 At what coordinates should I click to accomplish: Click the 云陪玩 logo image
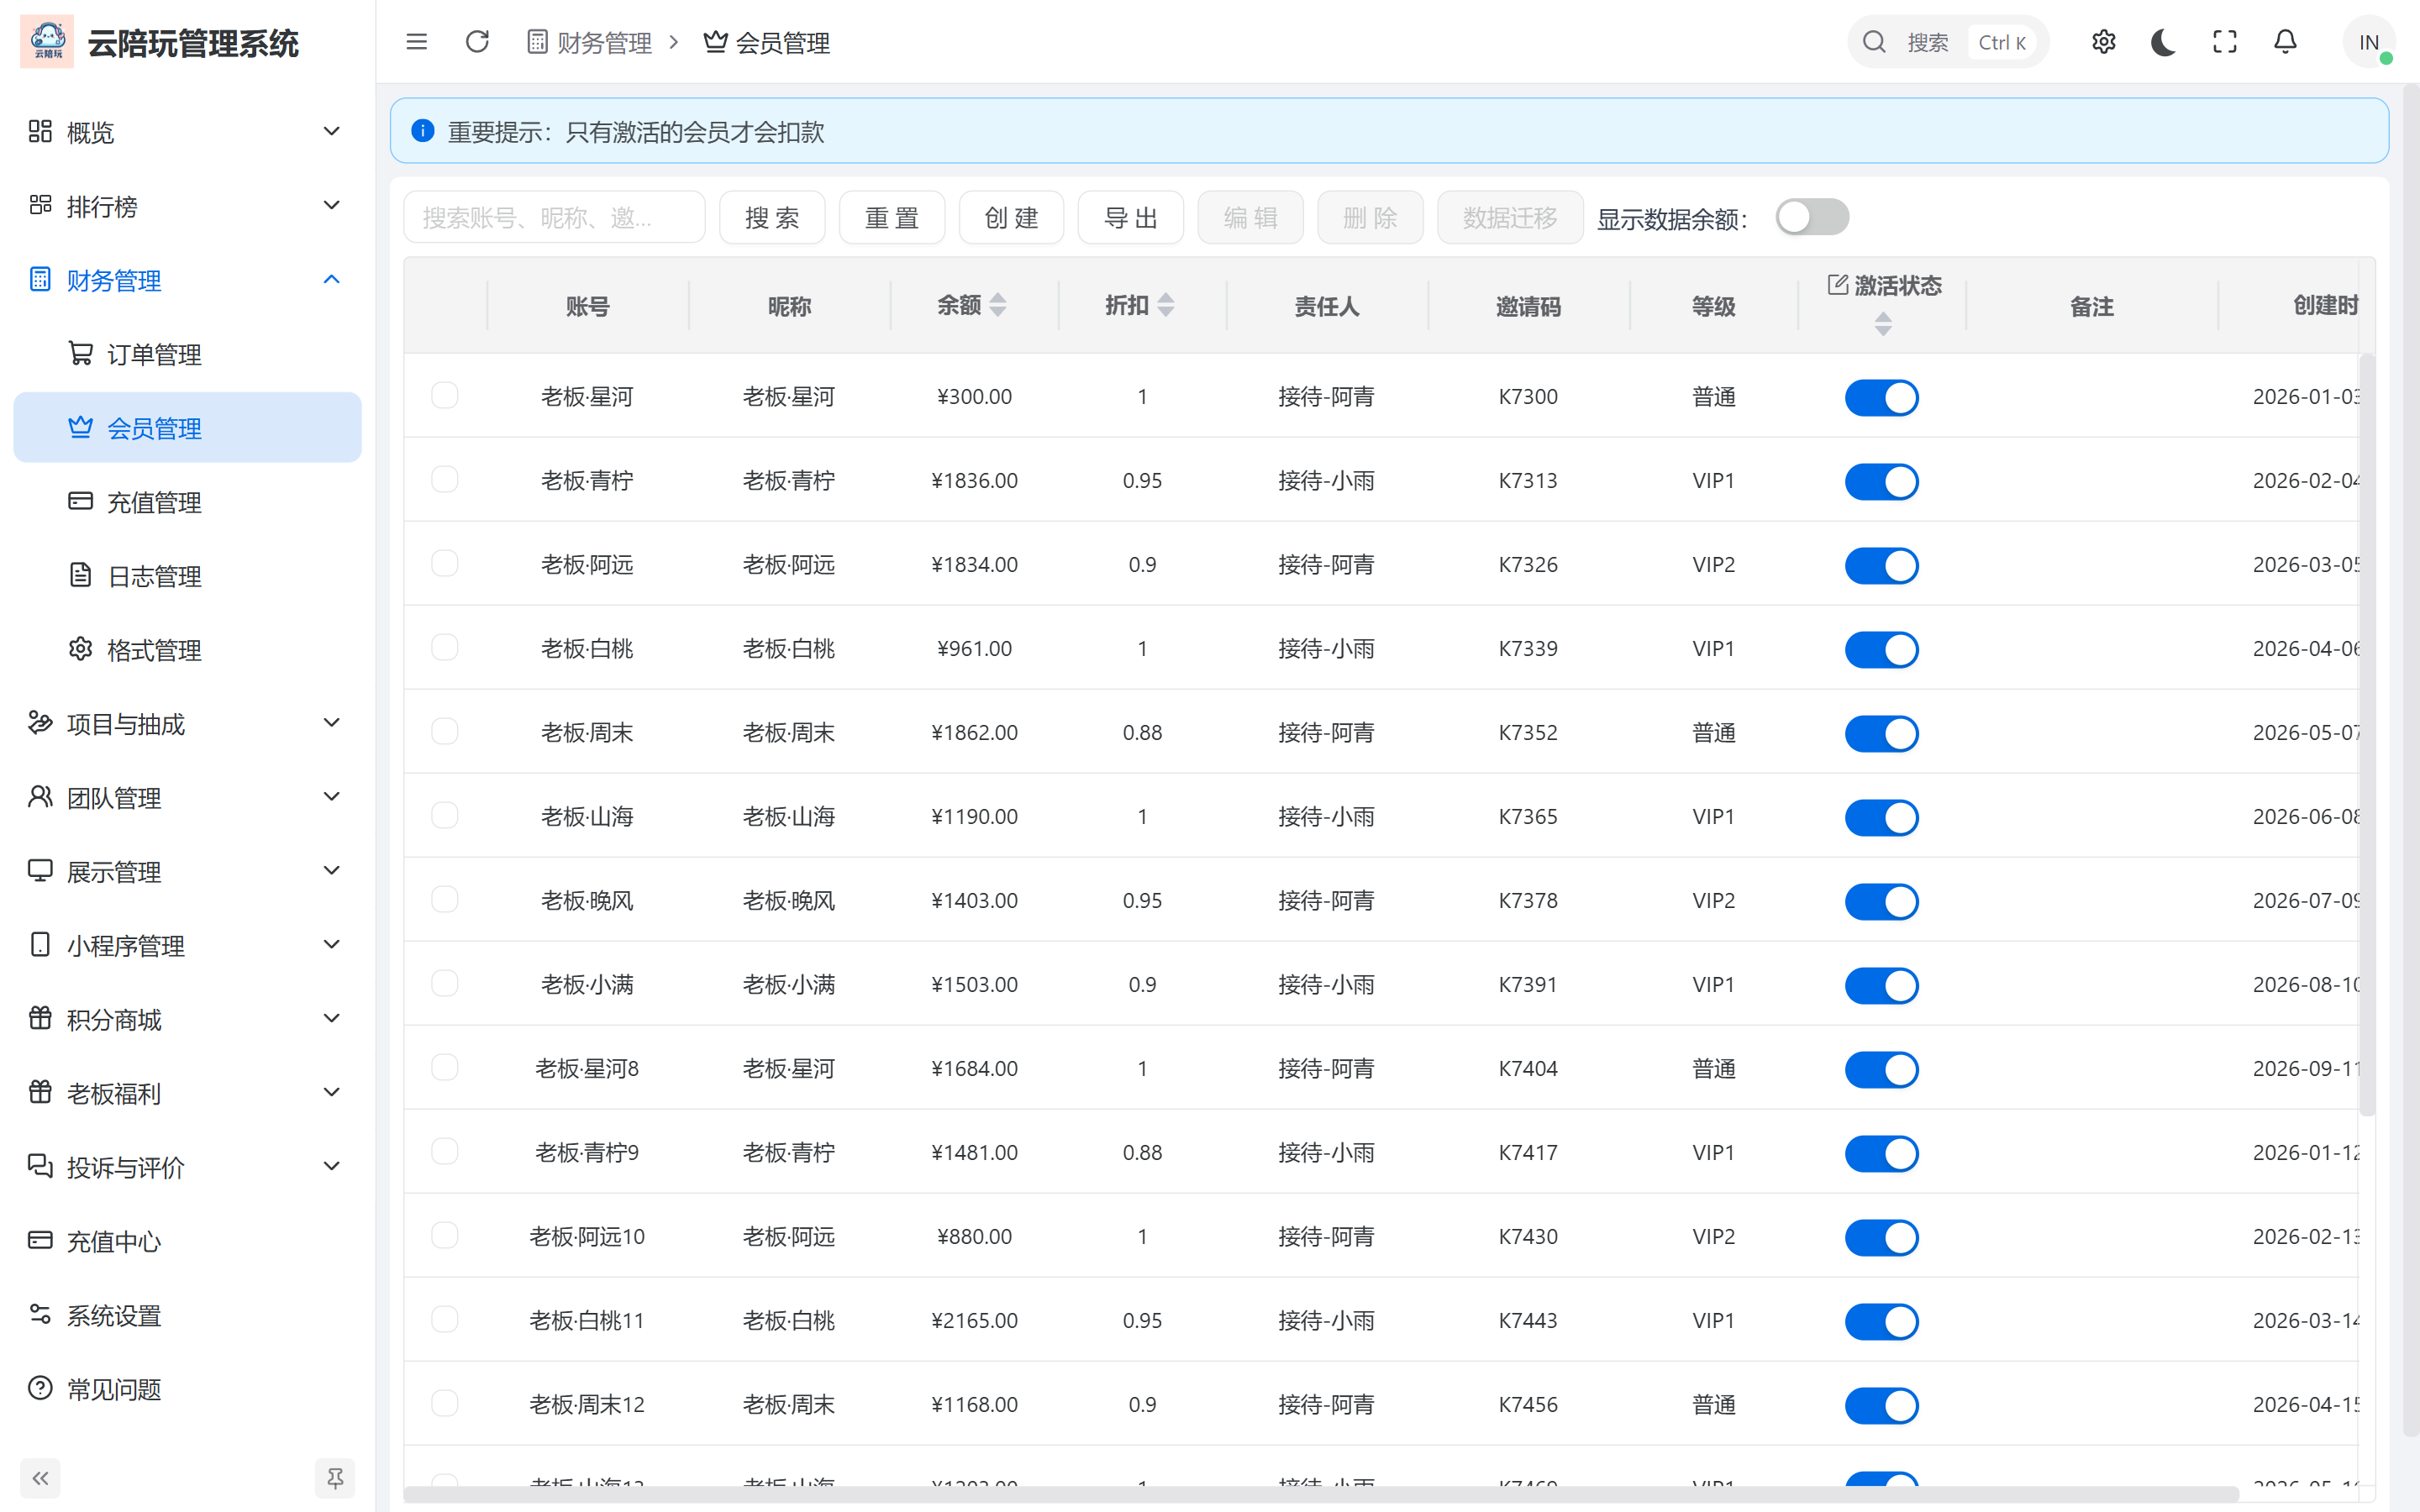(47, 42)
